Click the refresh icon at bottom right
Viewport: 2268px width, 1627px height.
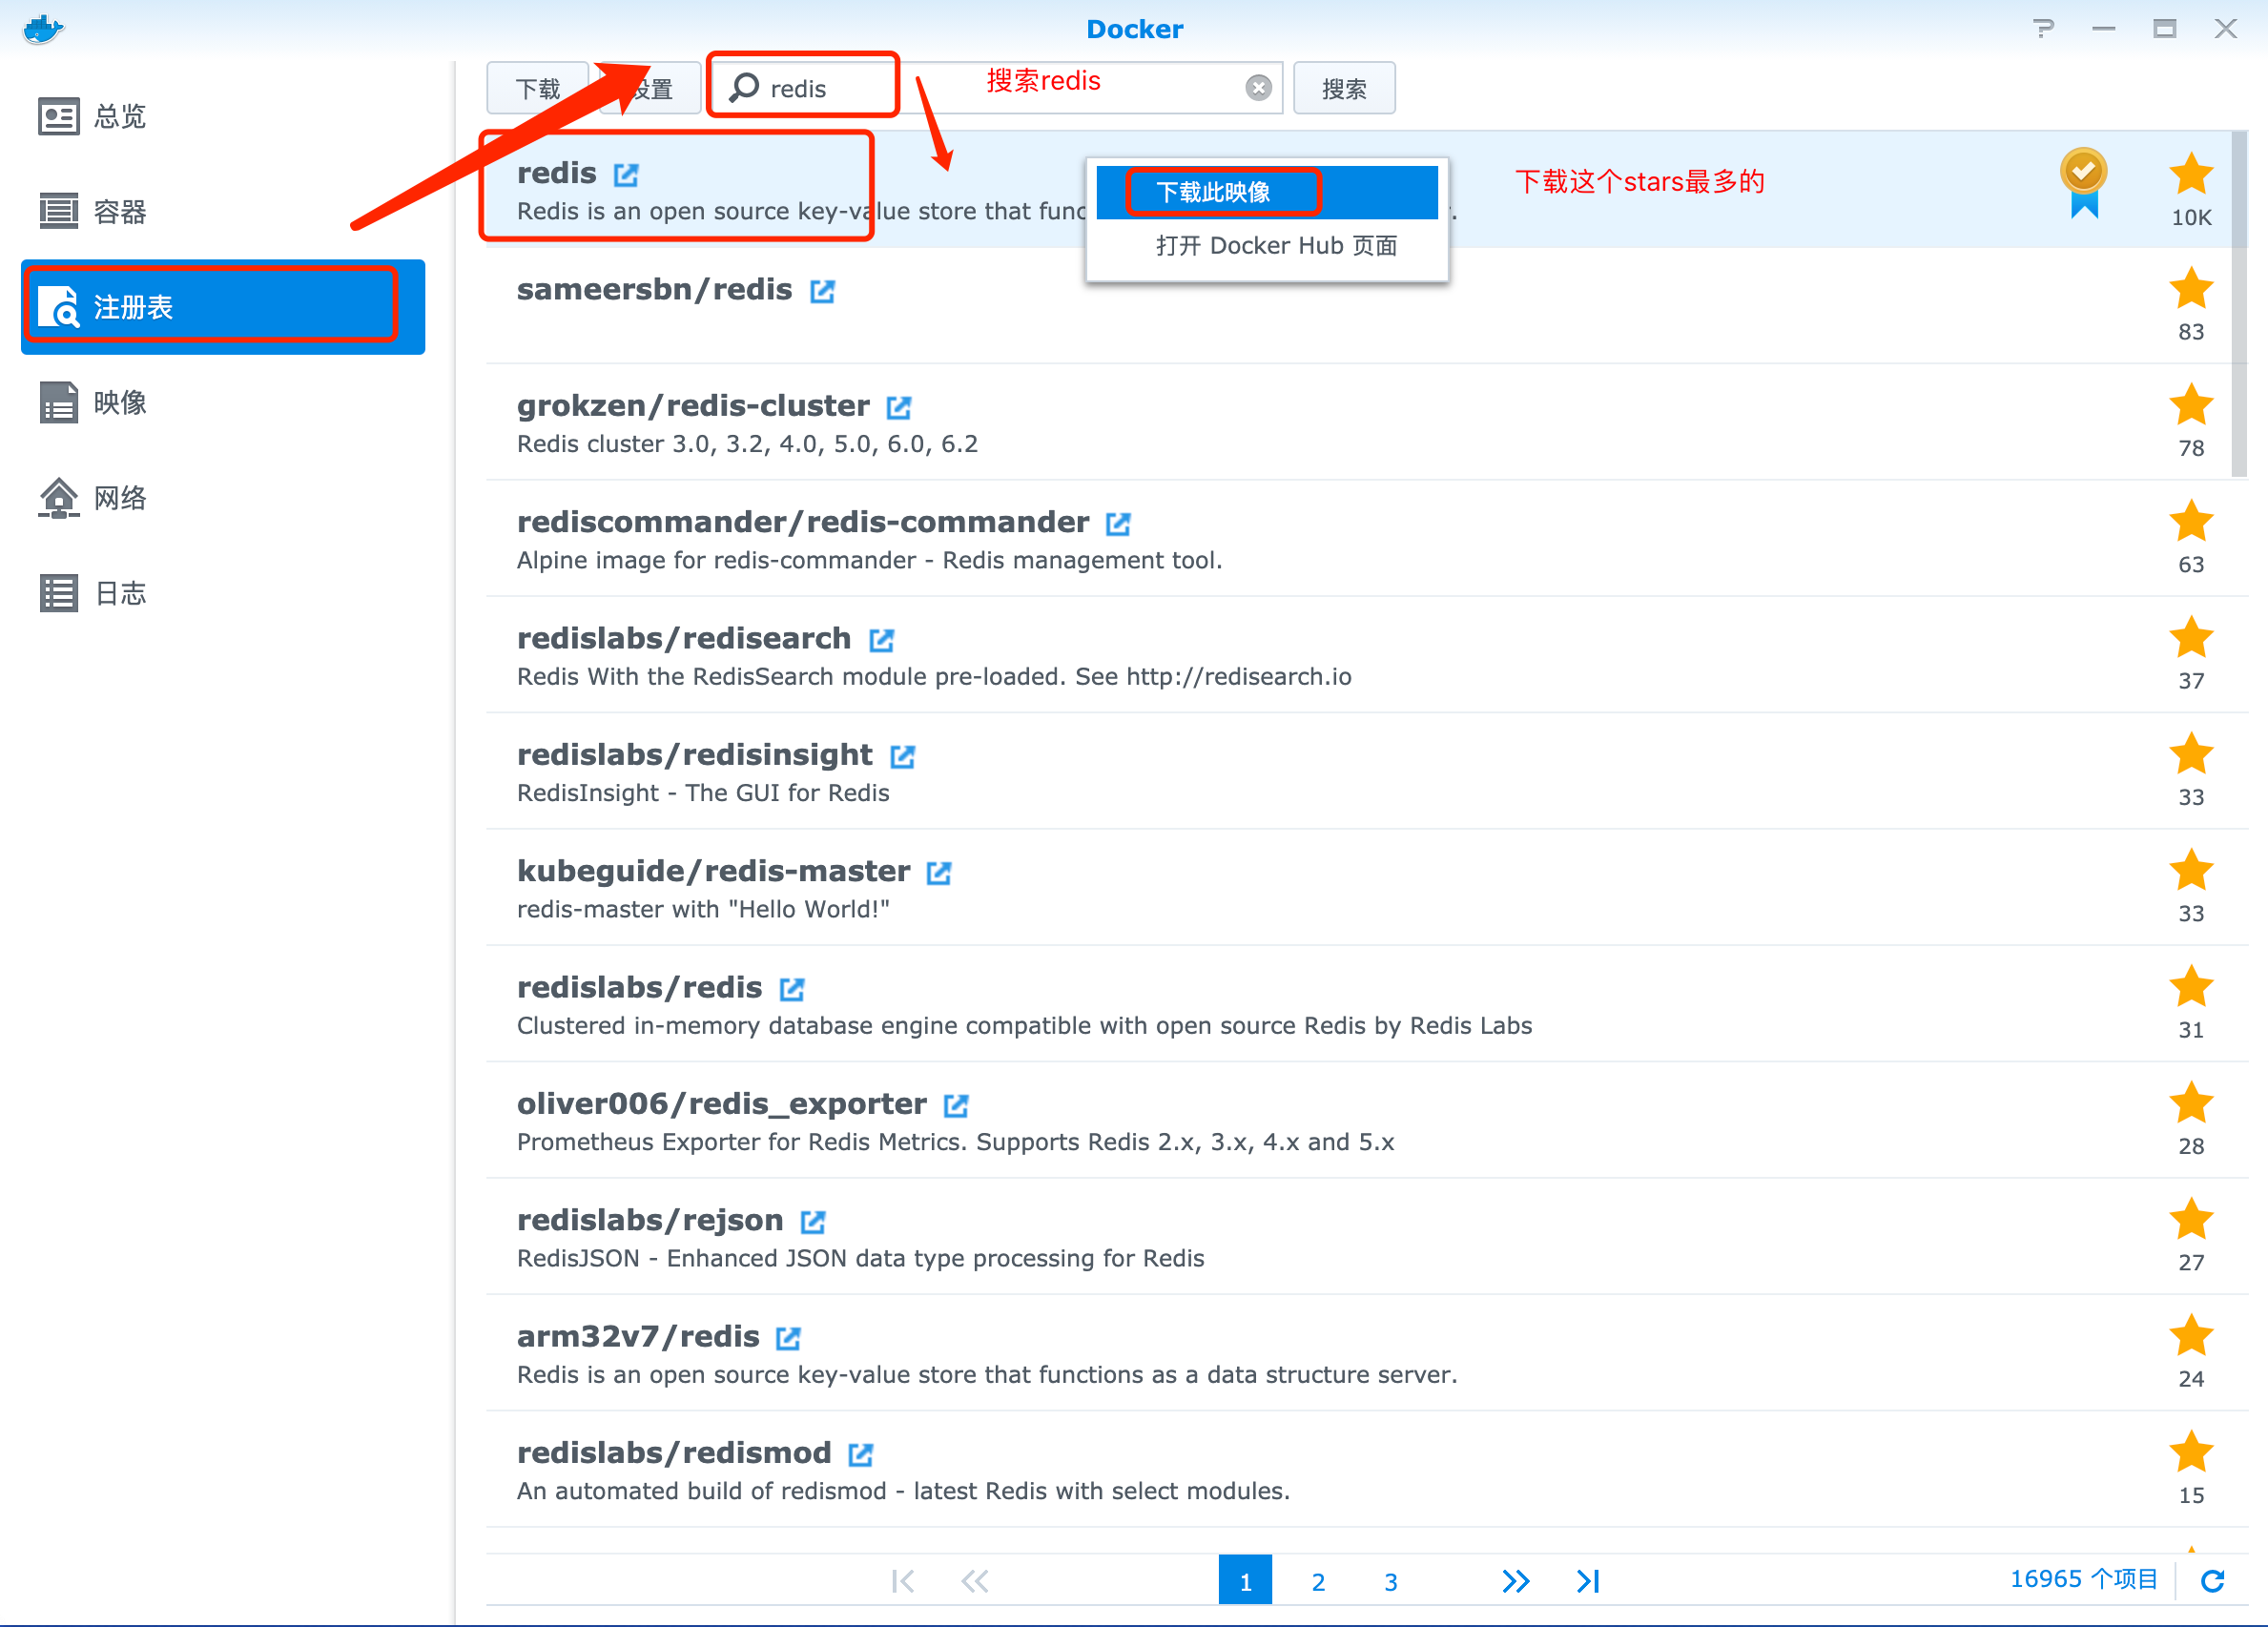pos(2213,1581)
